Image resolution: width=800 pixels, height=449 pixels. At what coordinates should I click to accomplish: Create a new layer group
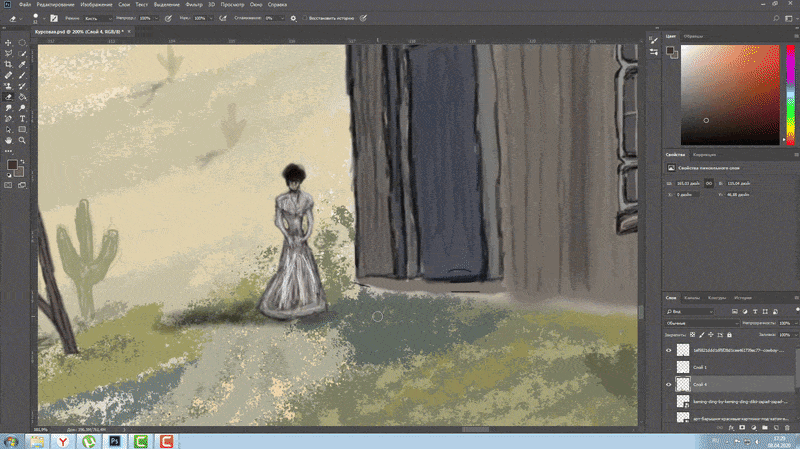click(x=765, y=428)
